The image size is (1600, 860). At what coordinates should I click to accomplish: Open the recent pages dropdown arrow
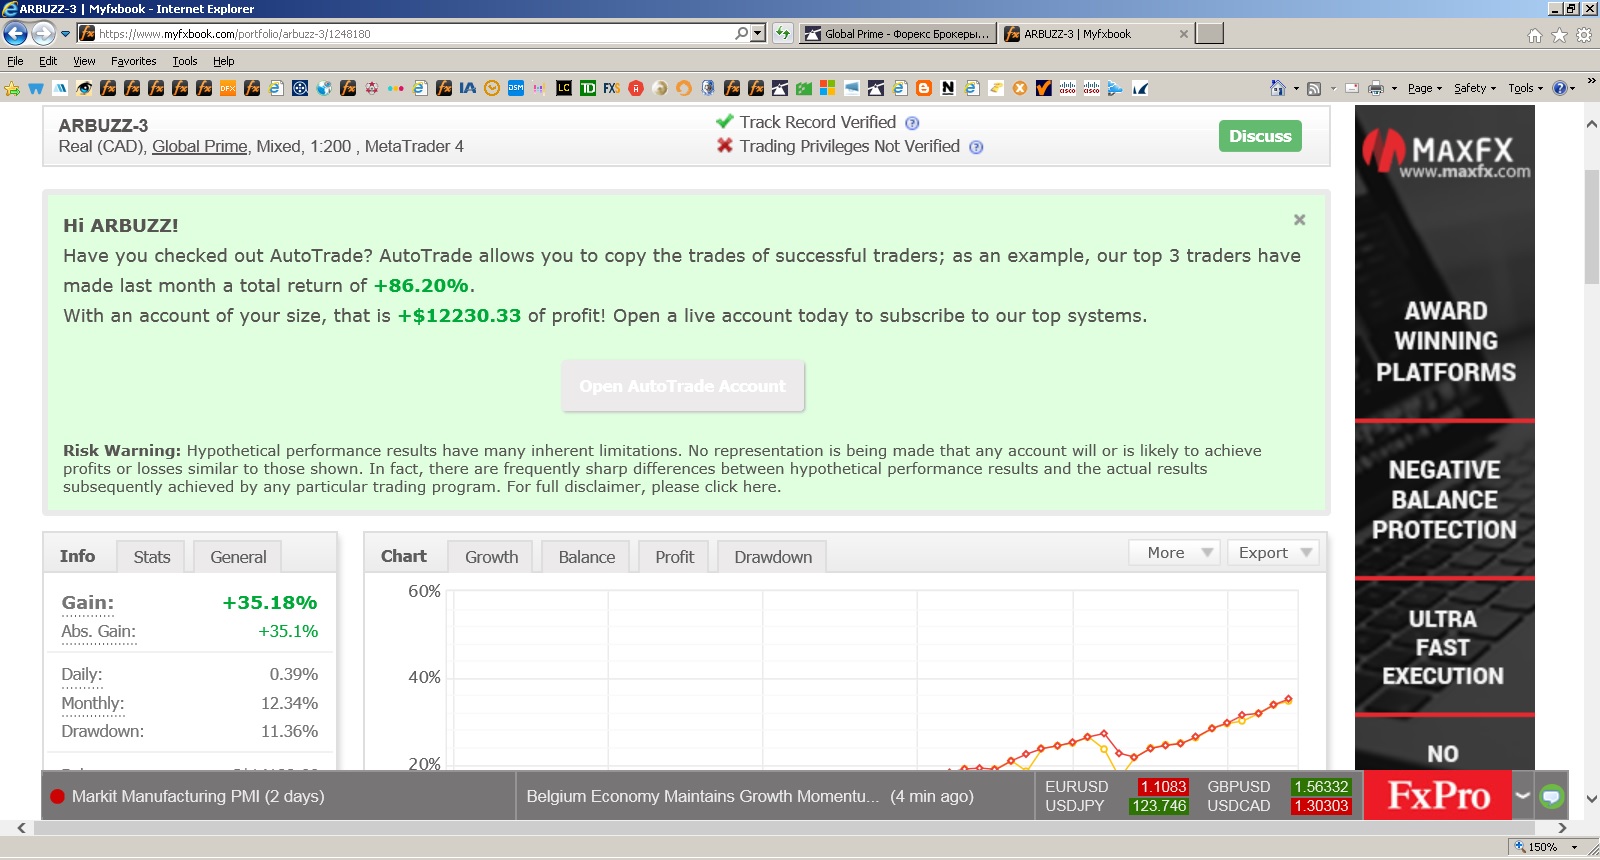(x=66, y=34)
